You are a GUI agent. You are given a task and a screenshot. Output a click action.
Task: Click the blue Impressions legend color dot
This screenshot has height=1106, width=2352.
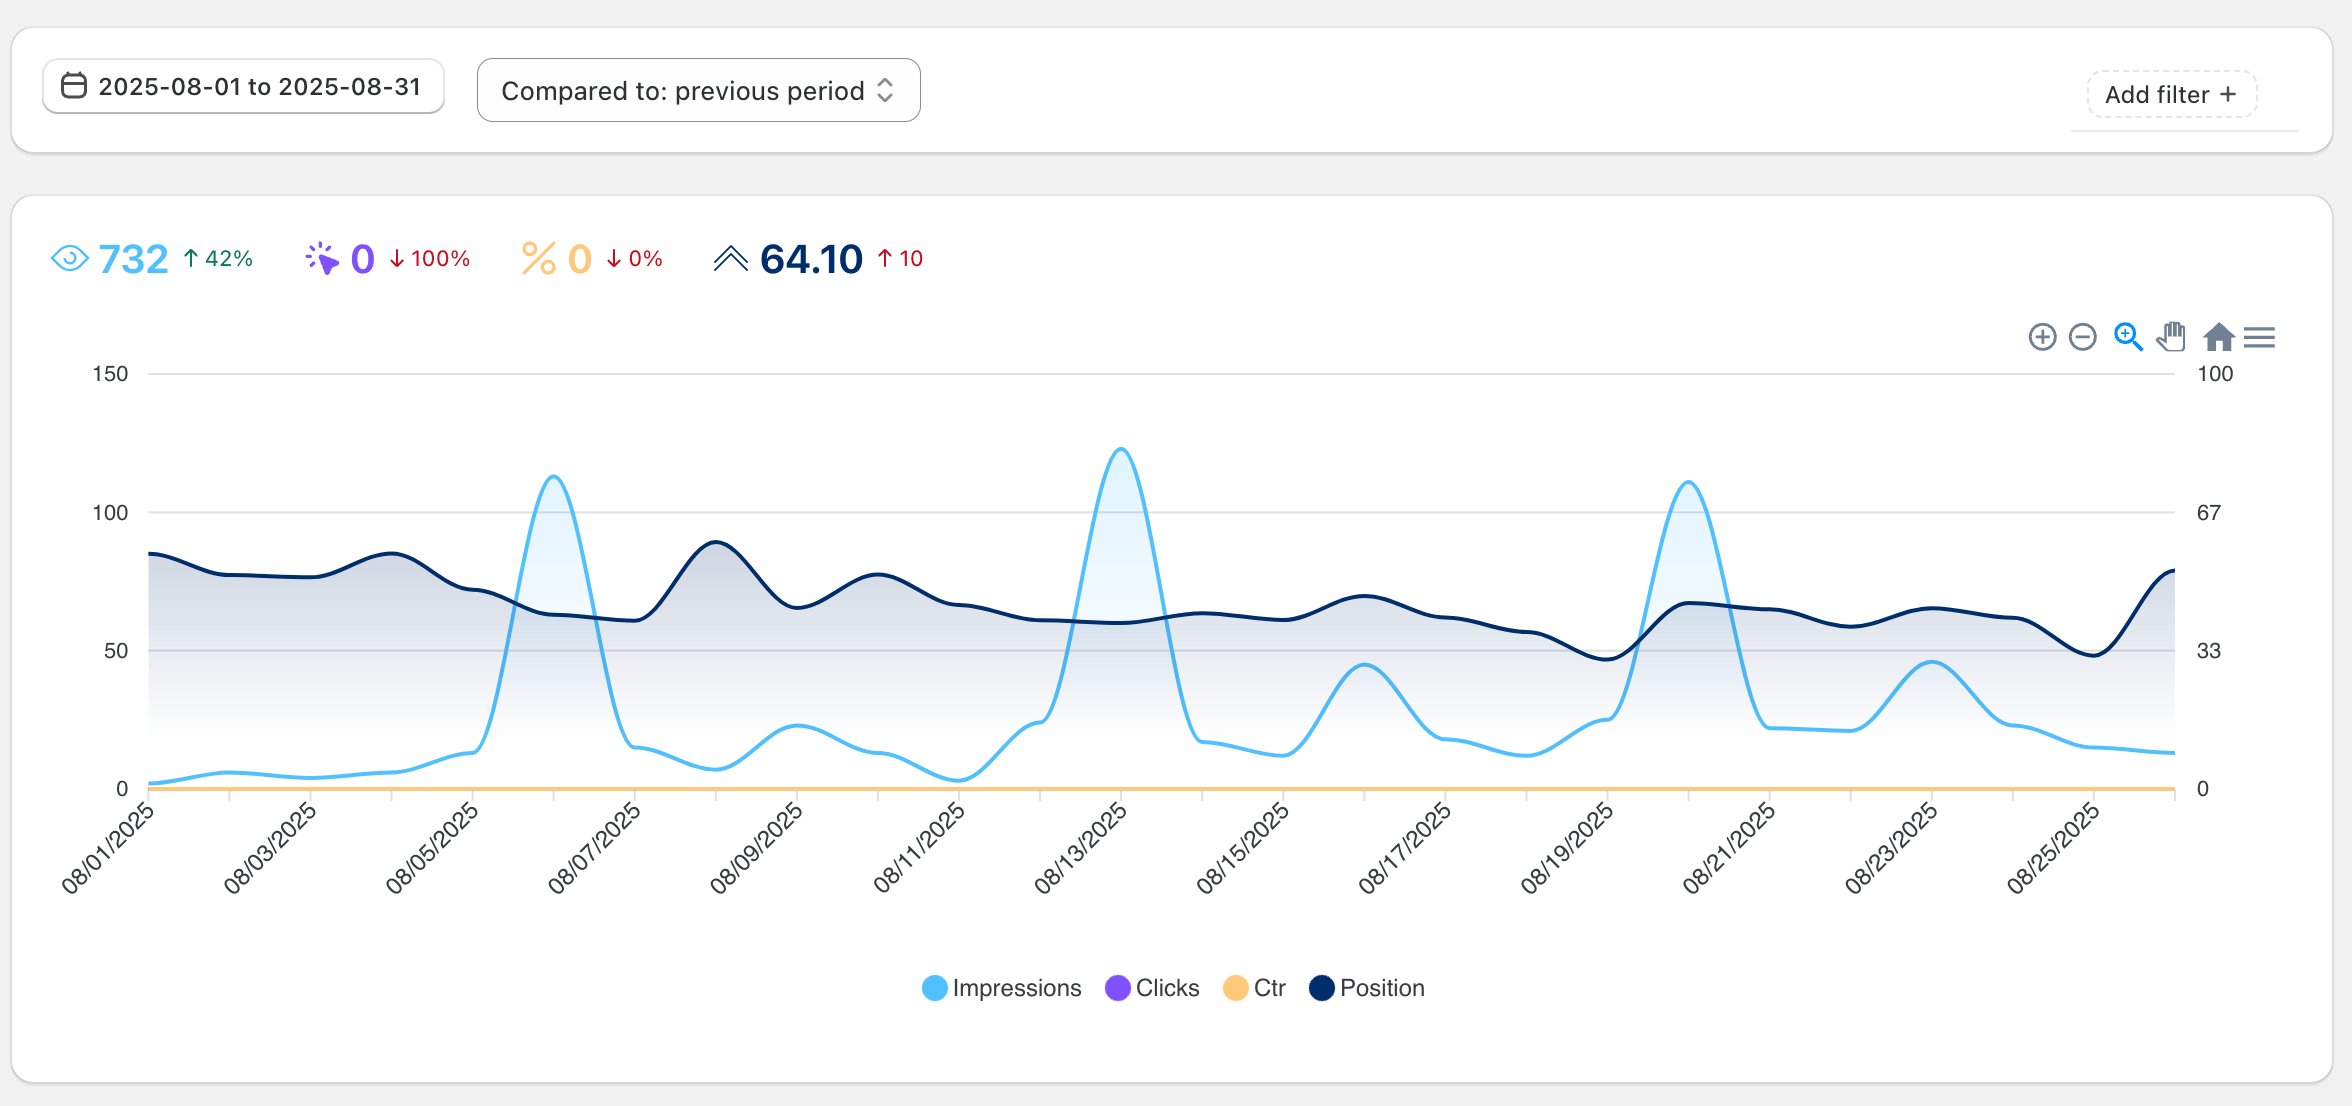click(x=934, y=987)
